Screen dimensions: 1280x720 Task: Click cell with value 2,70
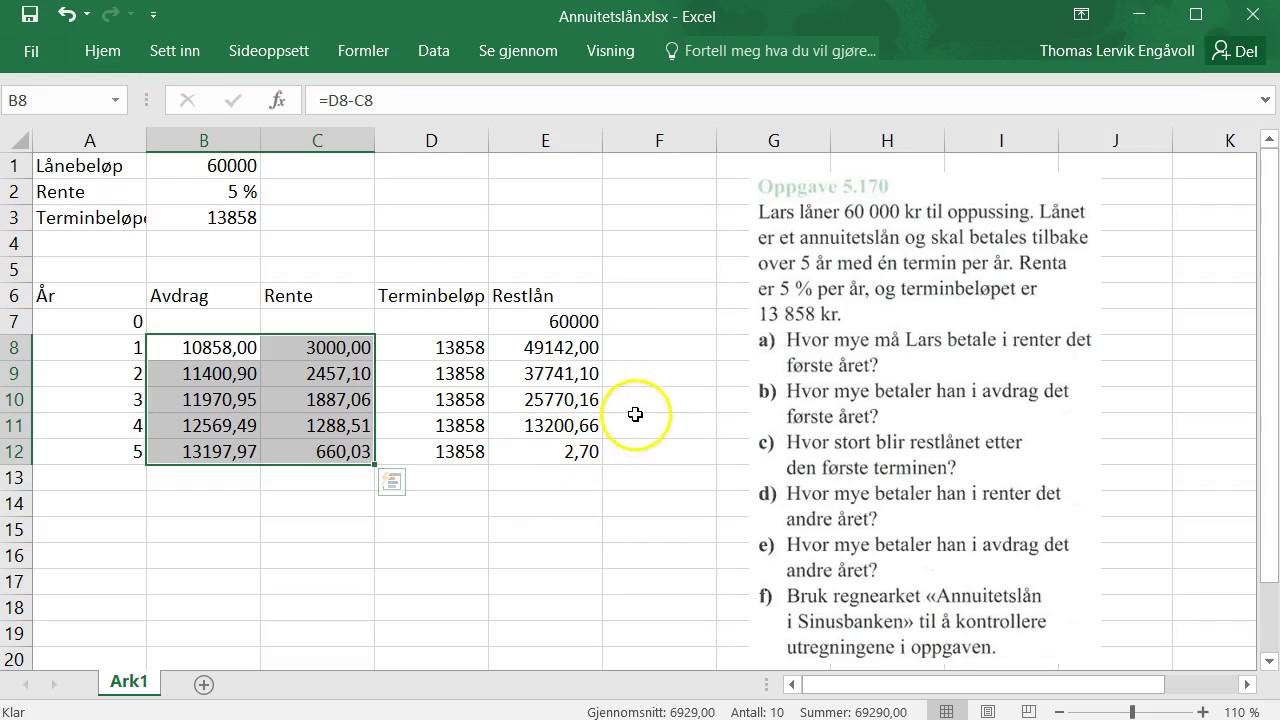click(x=545, y=452)
